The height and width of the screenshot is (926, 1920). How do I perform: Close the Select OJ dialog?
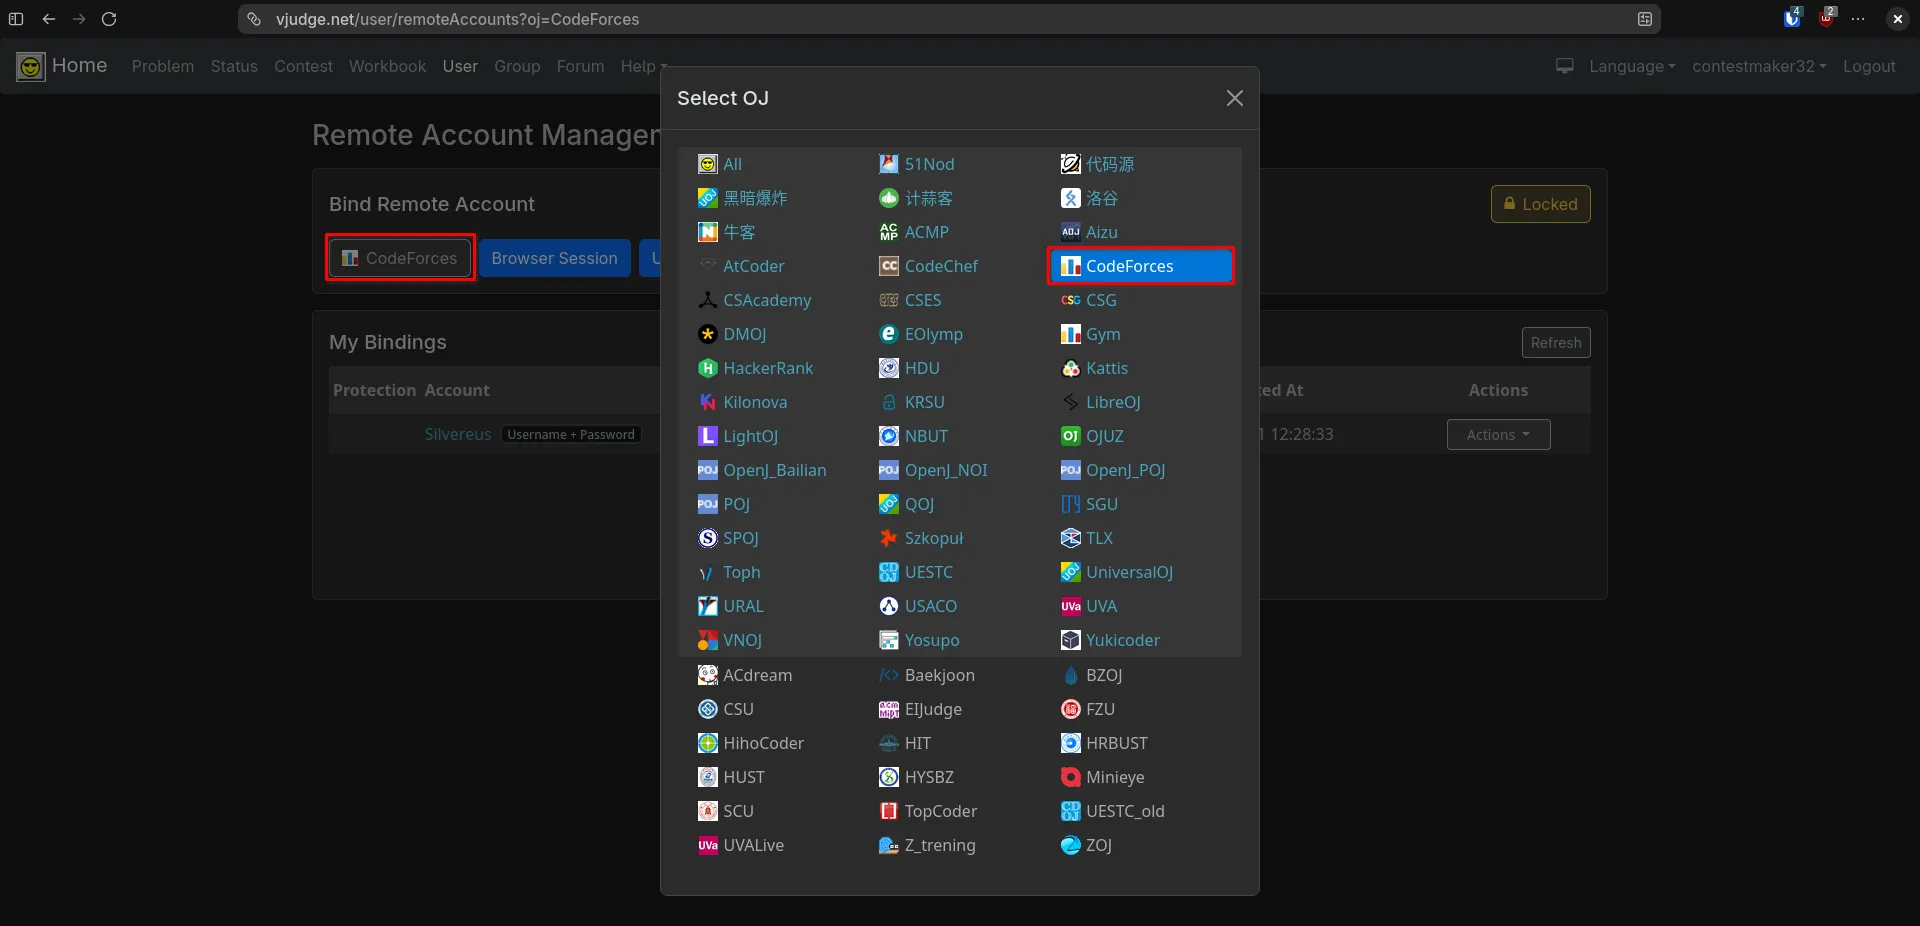pyautogui.click(x=1235, y=98)
